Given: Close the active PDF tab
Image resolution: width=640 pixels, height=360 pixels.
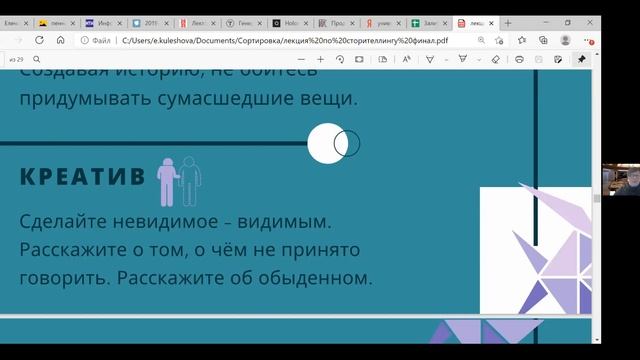Looking at the screenshot, I should [491, 23].
